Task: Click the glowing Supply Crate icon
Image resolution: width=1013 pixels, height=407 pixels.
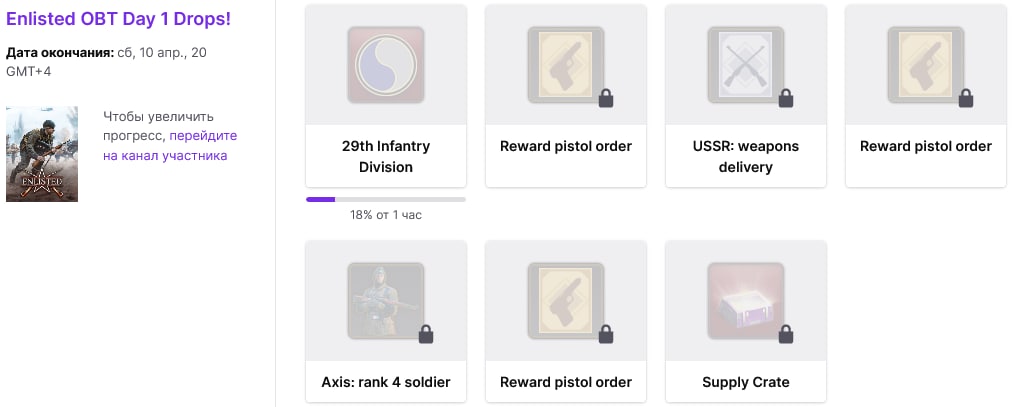Action: (x=746, y=300)
